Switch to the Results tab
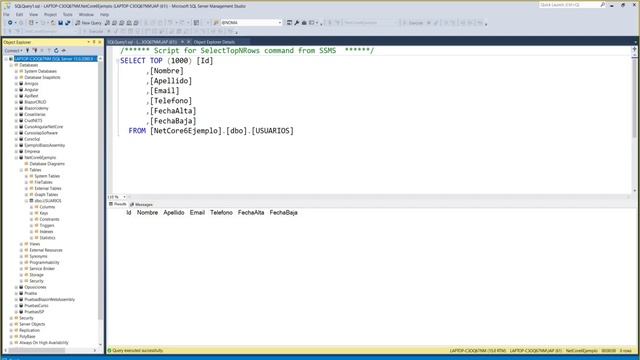 tap(118, 204)
